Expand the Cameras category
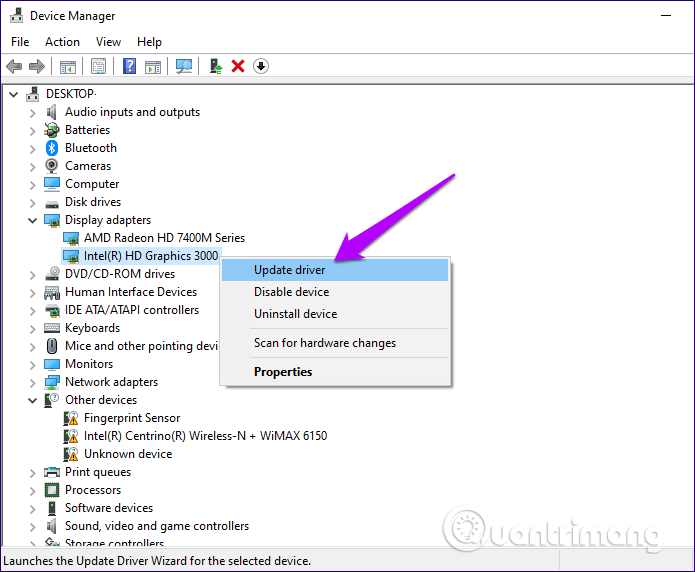The height and width of the screenshot is (572, 695). (32, 167)
